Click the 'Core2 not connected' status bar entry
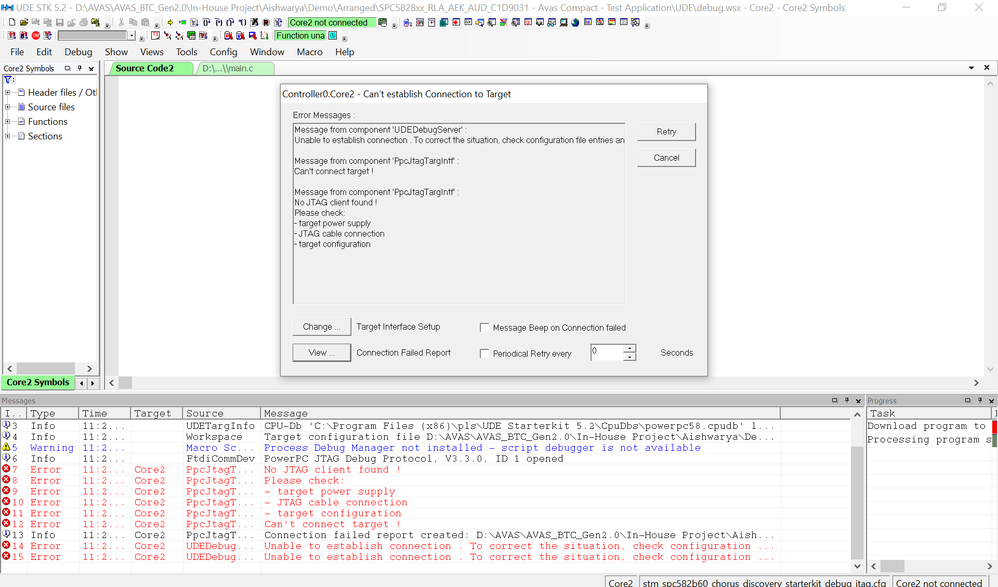998x587 pixels. (939, 583)
